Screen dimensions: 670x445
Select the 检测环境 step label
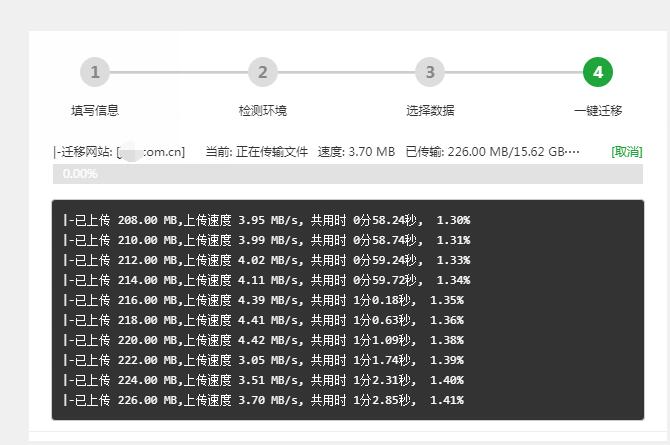tap(263, 111)
